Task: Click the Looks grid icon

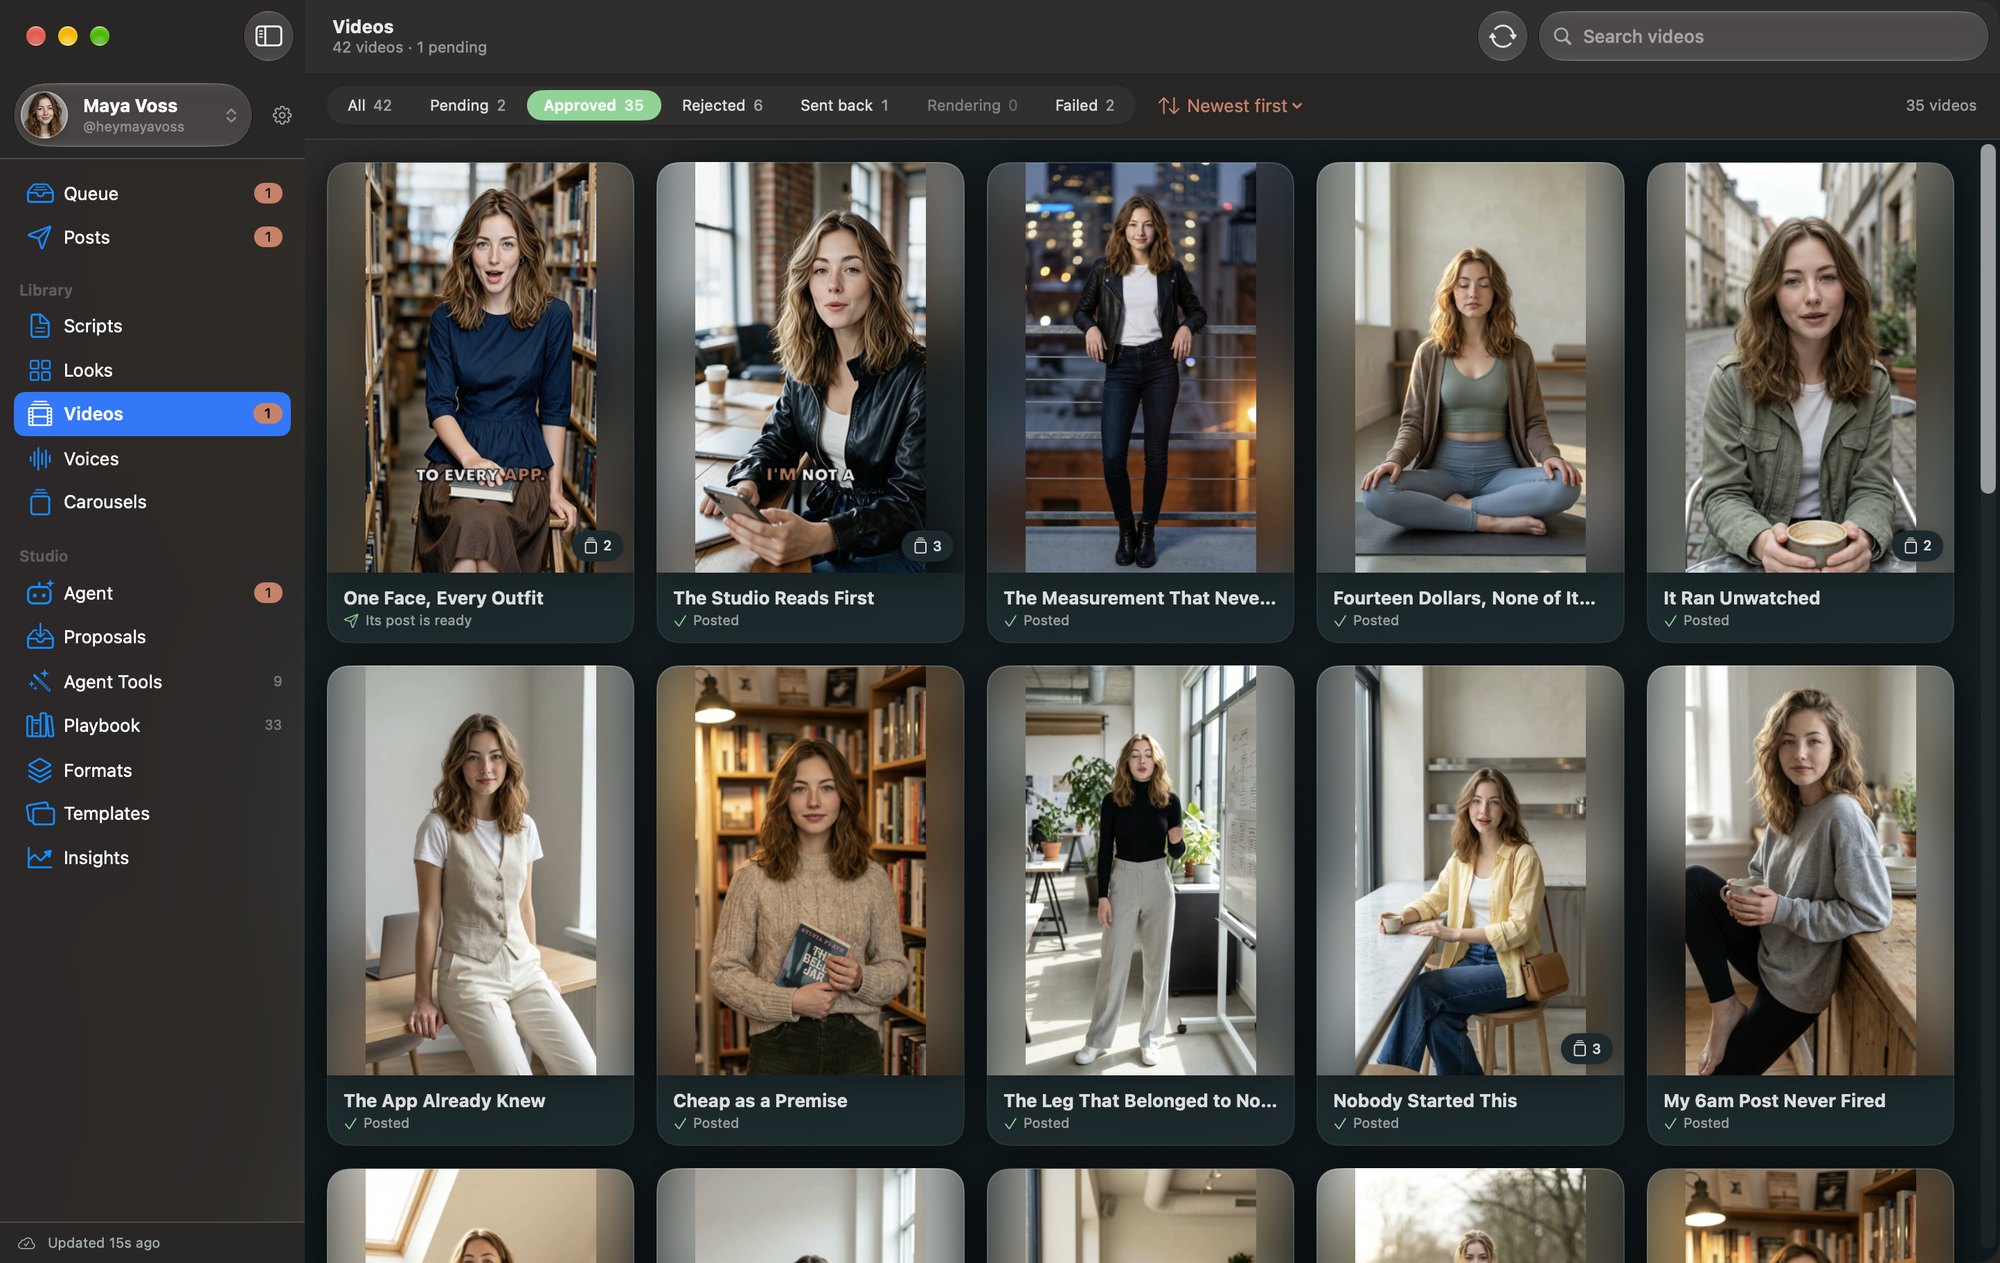Action: pos(40,370)
